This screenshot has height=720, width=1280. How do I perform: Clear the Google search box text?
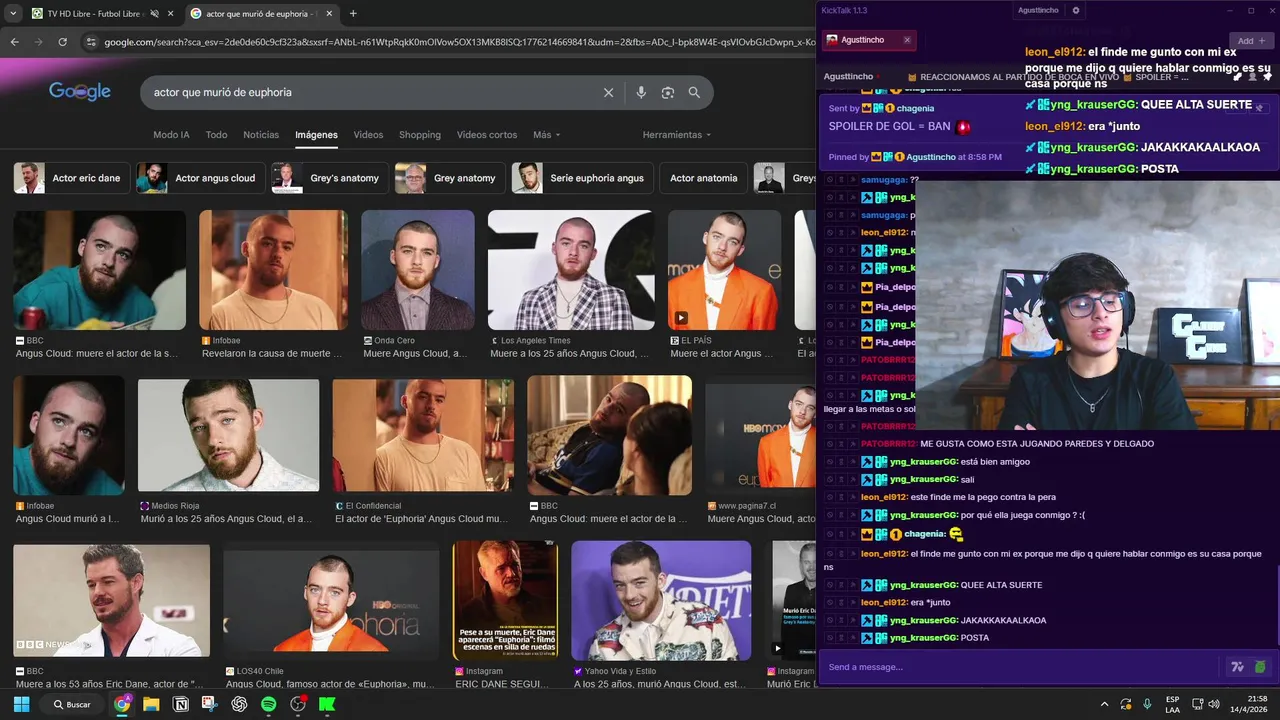pyautogui.click(x=608, y=92)
